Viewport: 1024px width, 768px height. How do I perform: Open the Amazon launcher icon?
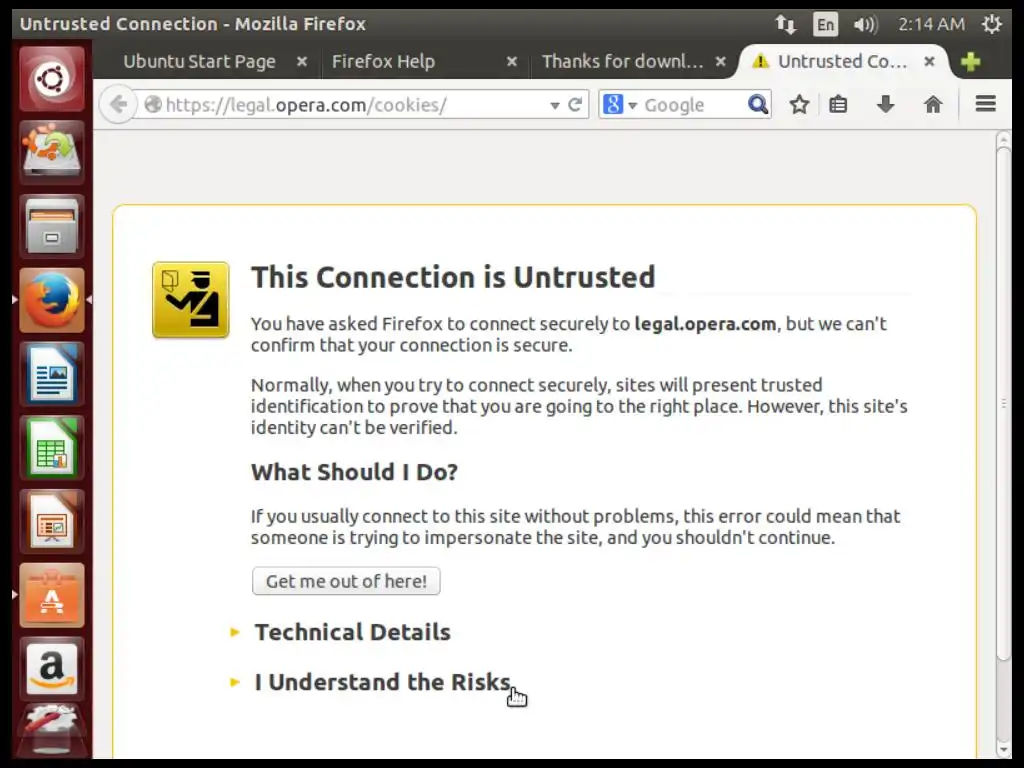click(x=52, y=669)
